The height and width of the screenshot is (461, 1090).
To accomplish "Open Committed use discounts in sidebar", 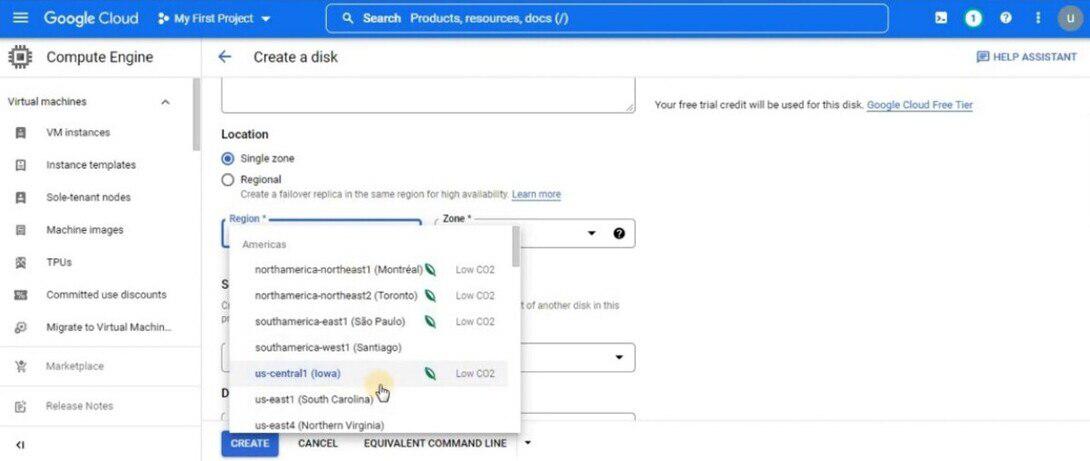I will pyautogui.click(x=106, y=295).
